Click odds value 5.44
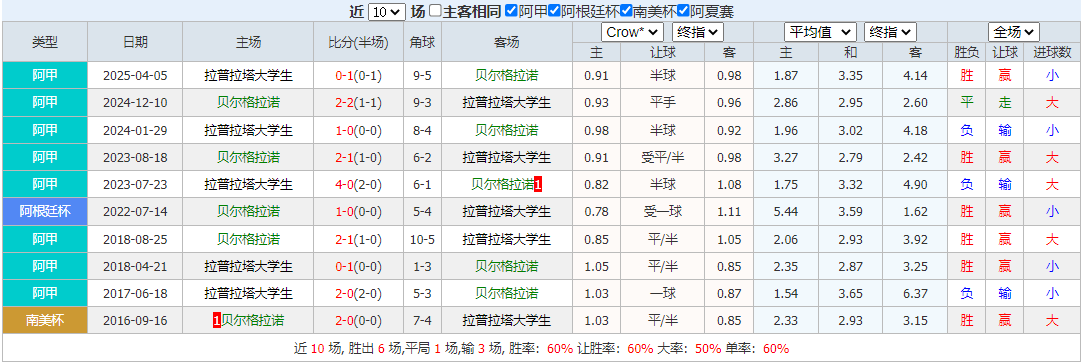This screenshot has width=1081, height=363. [786, 211]
